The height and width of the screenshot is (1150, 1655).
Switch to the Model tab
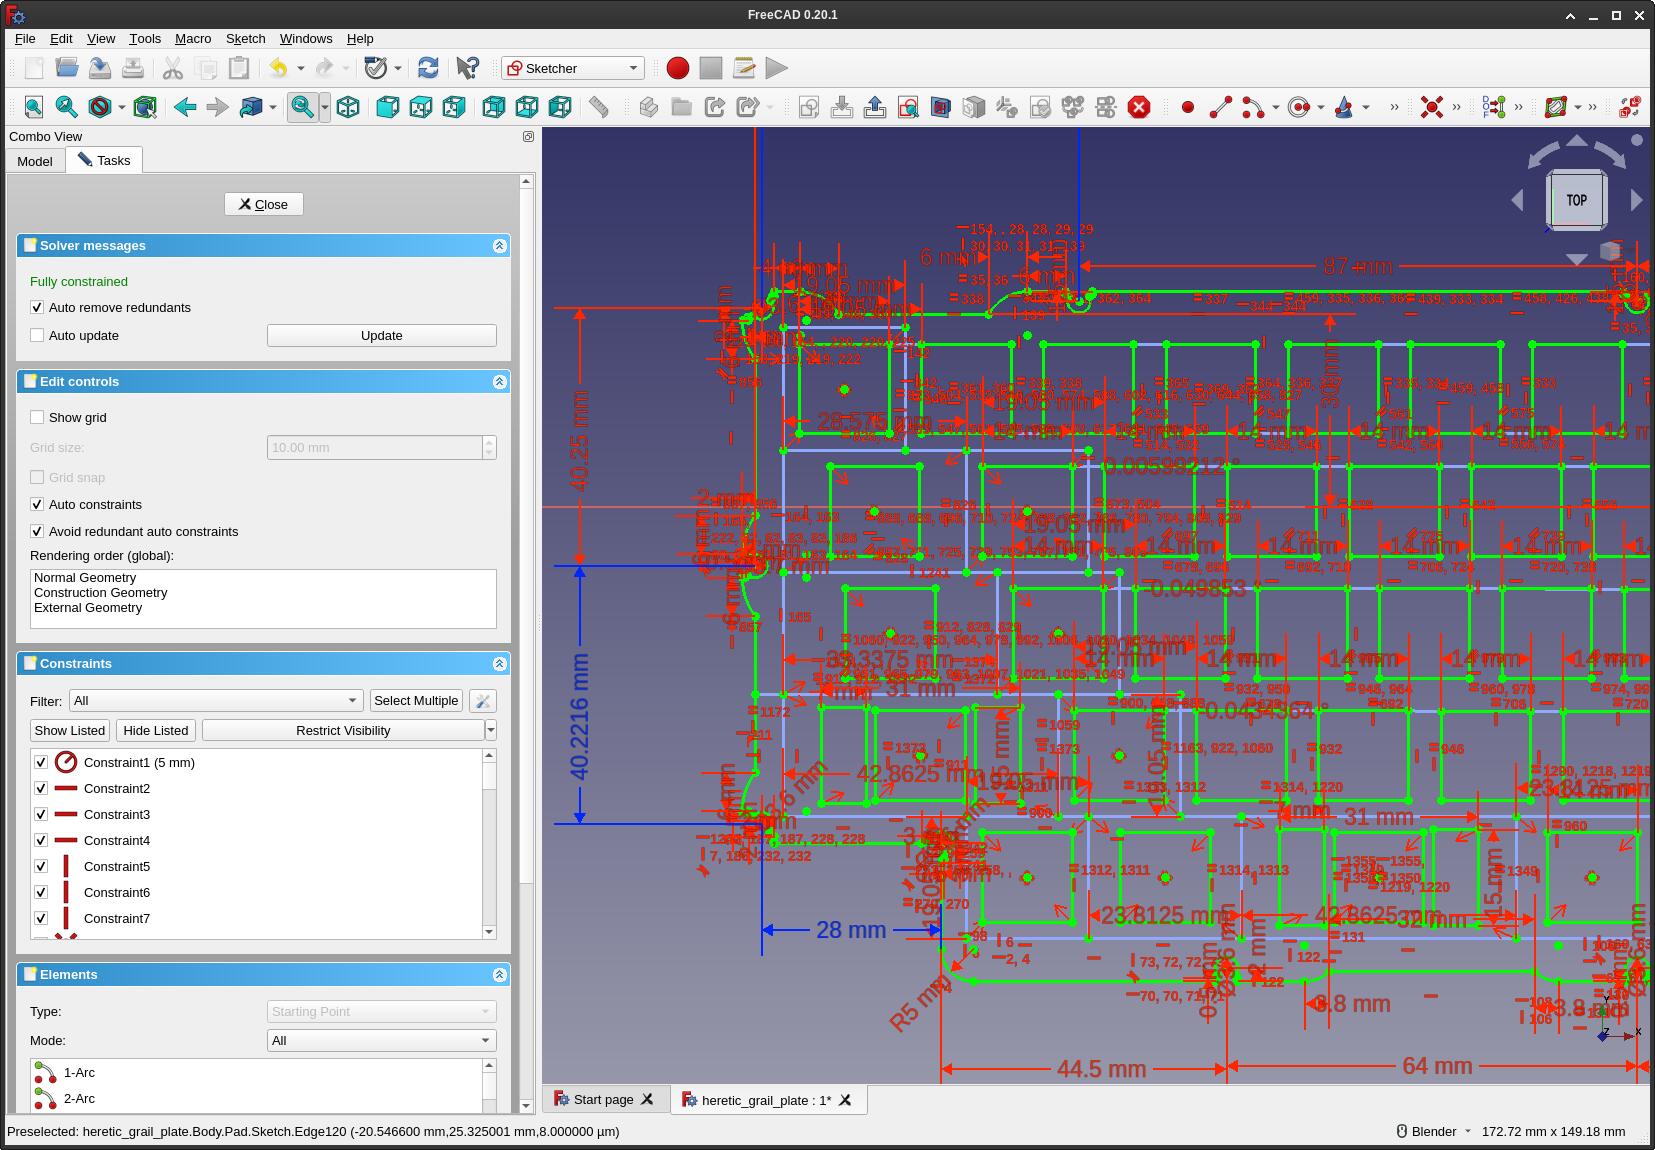35,161
